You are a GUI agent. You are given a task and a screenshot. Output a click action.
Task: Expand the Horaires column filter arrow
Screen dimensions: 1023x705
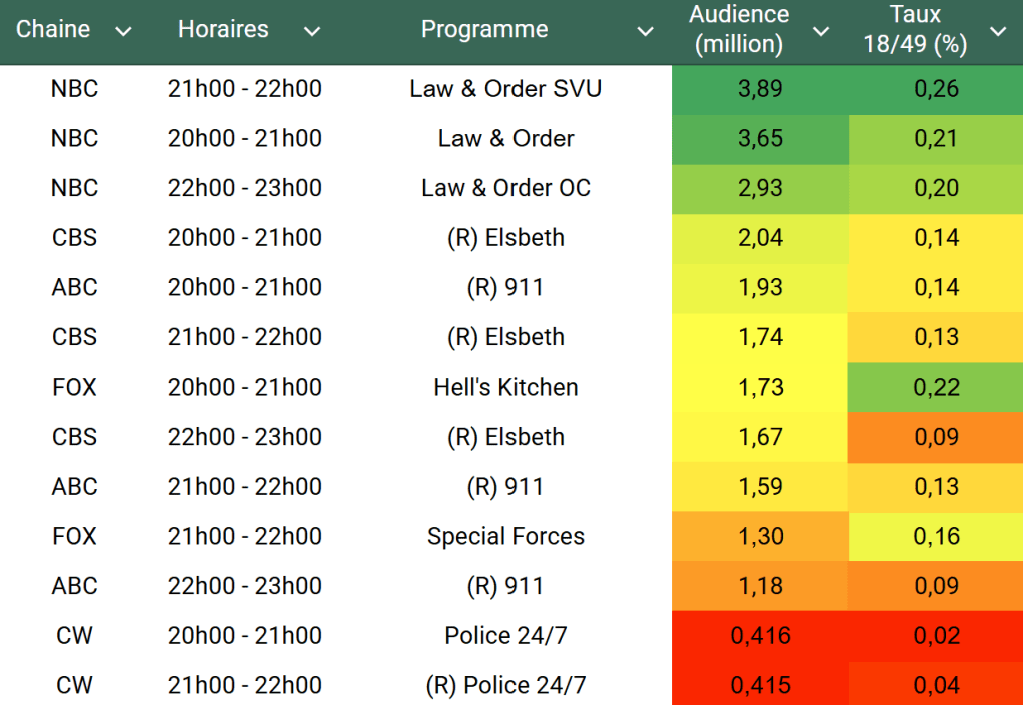(x=312, y=32)
